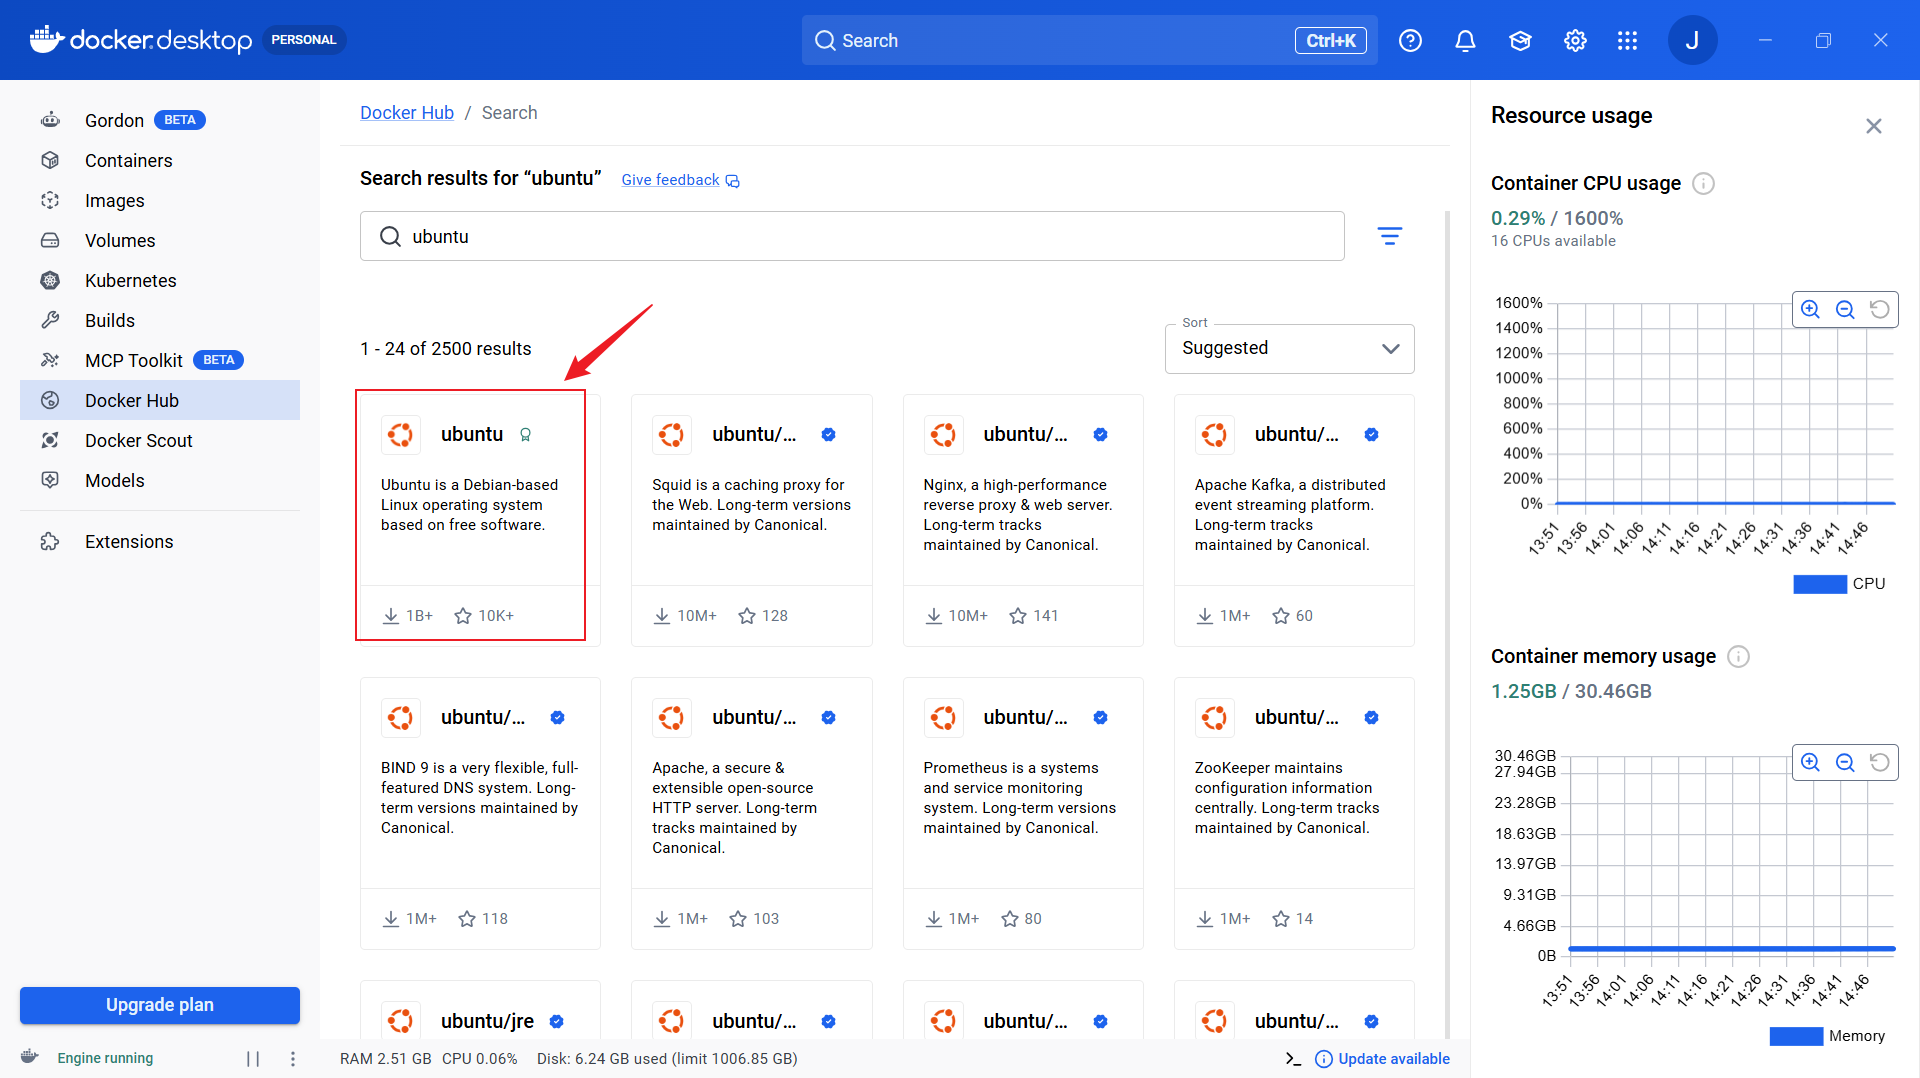Screen dimensions: 1920x1078
Task: Open the Prometheus image card
Action: tap(1023, 813)
